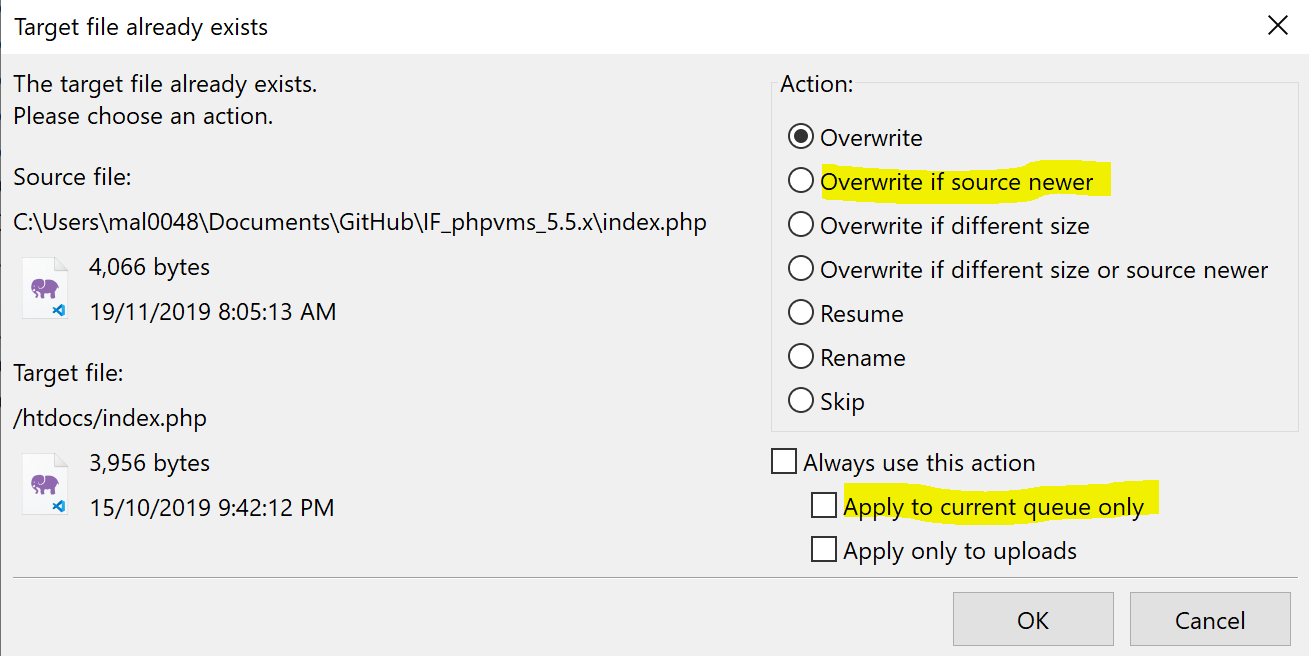Select the Skip radio option
The height and width of the screenshot is (656, 1309).
click(x=800, y=402)
